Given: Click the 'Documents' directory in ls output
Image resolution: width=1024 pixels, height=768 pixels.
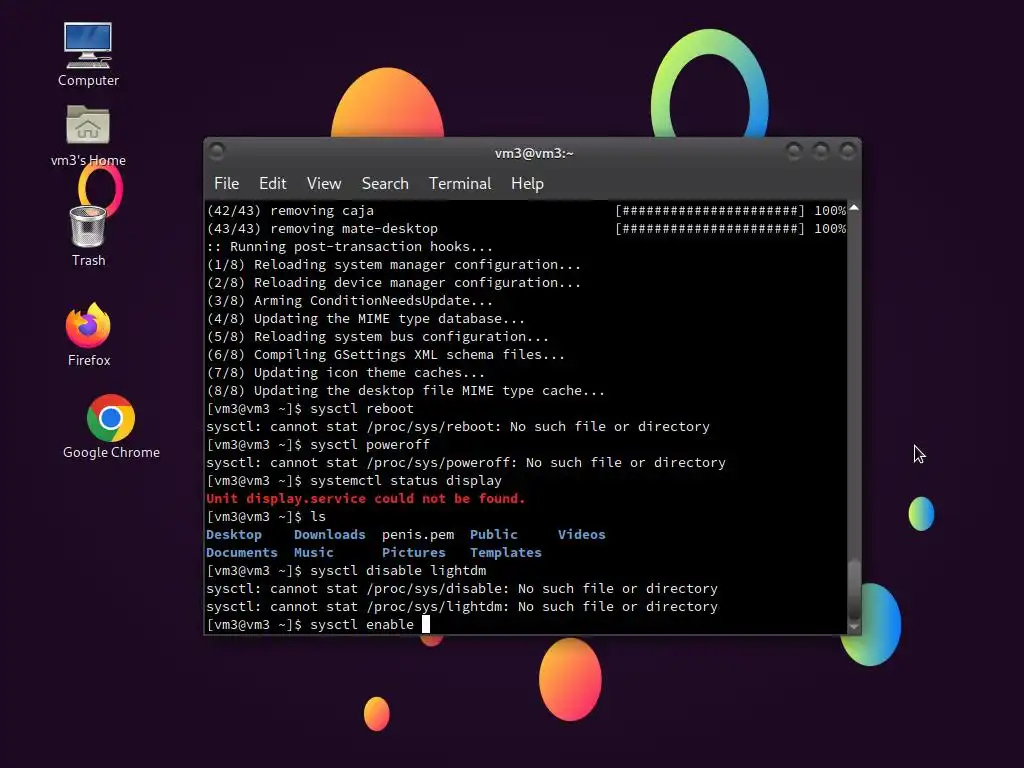Looking at the screenshot, I should click(x=242, y=552).
